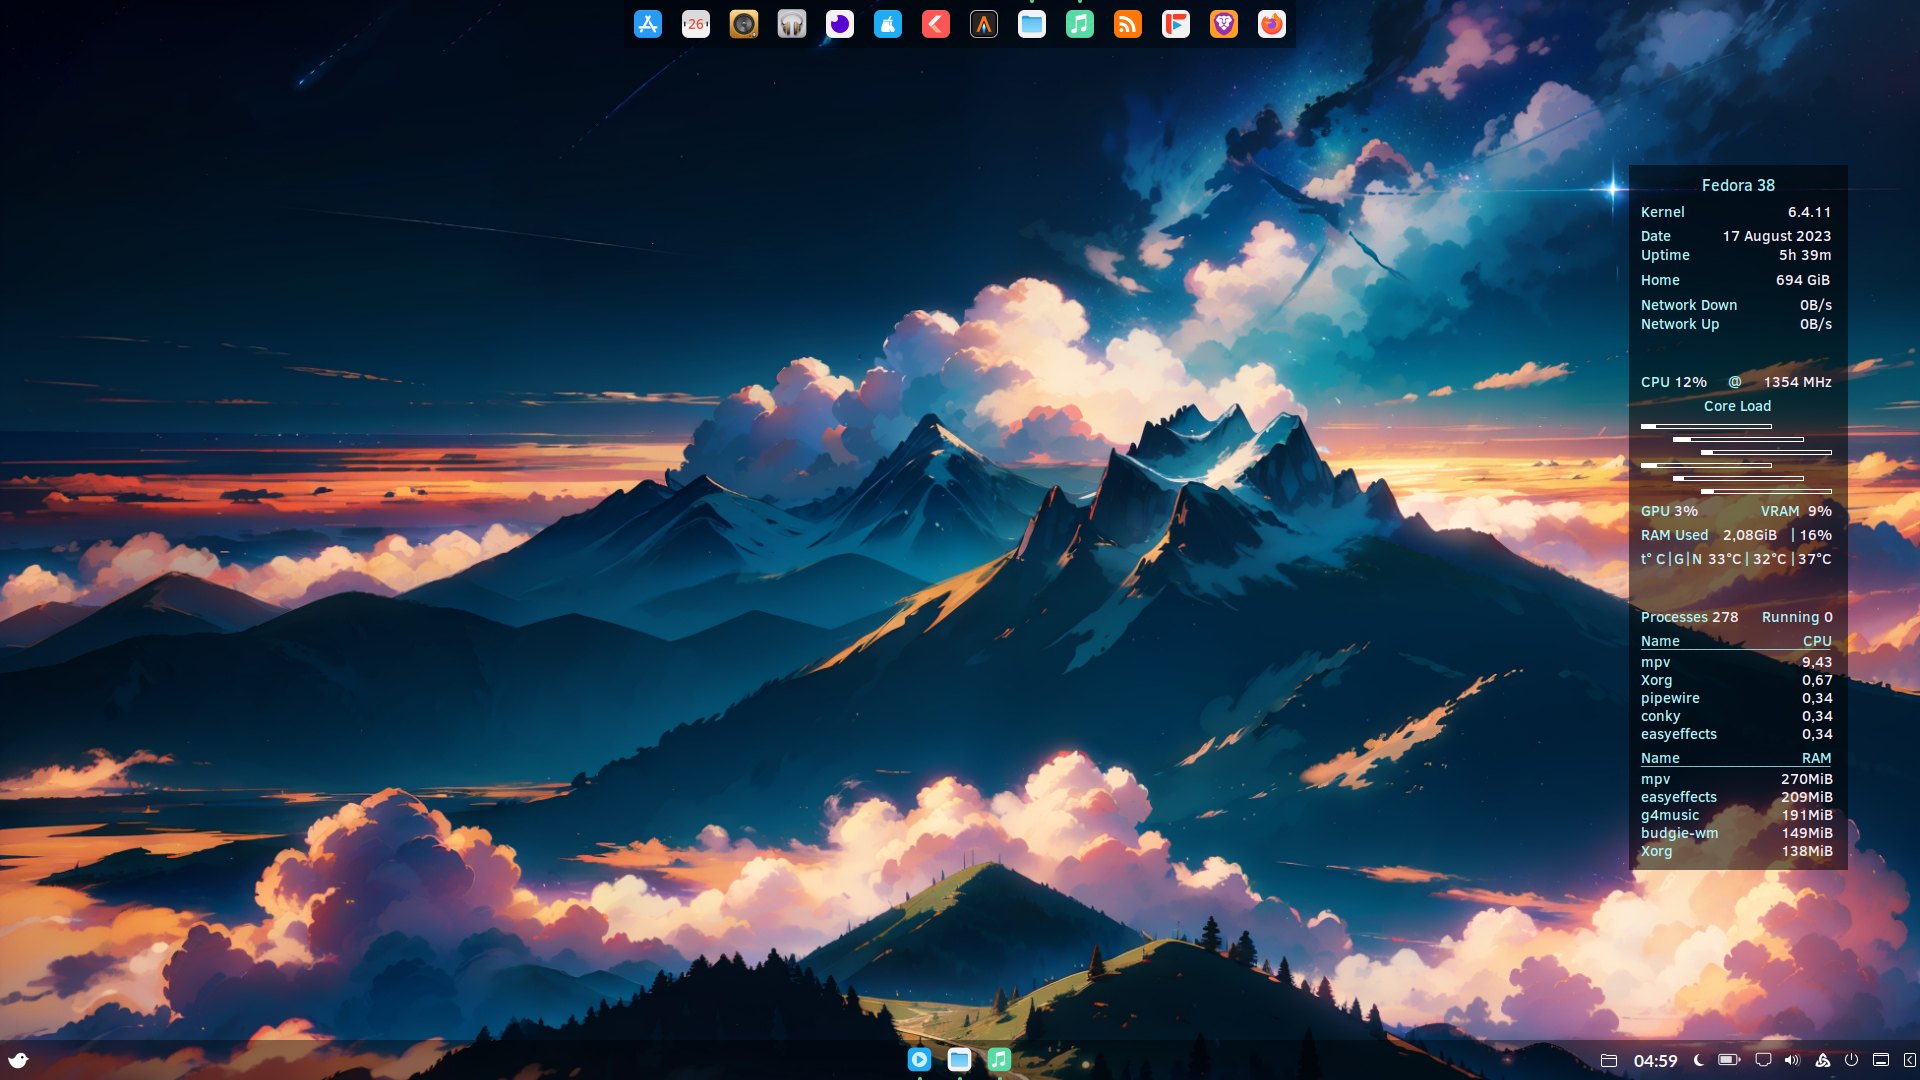Open the calendar app showing 26
The width and height of the screenshot is (1920, 1080).
tap(696, 24)
